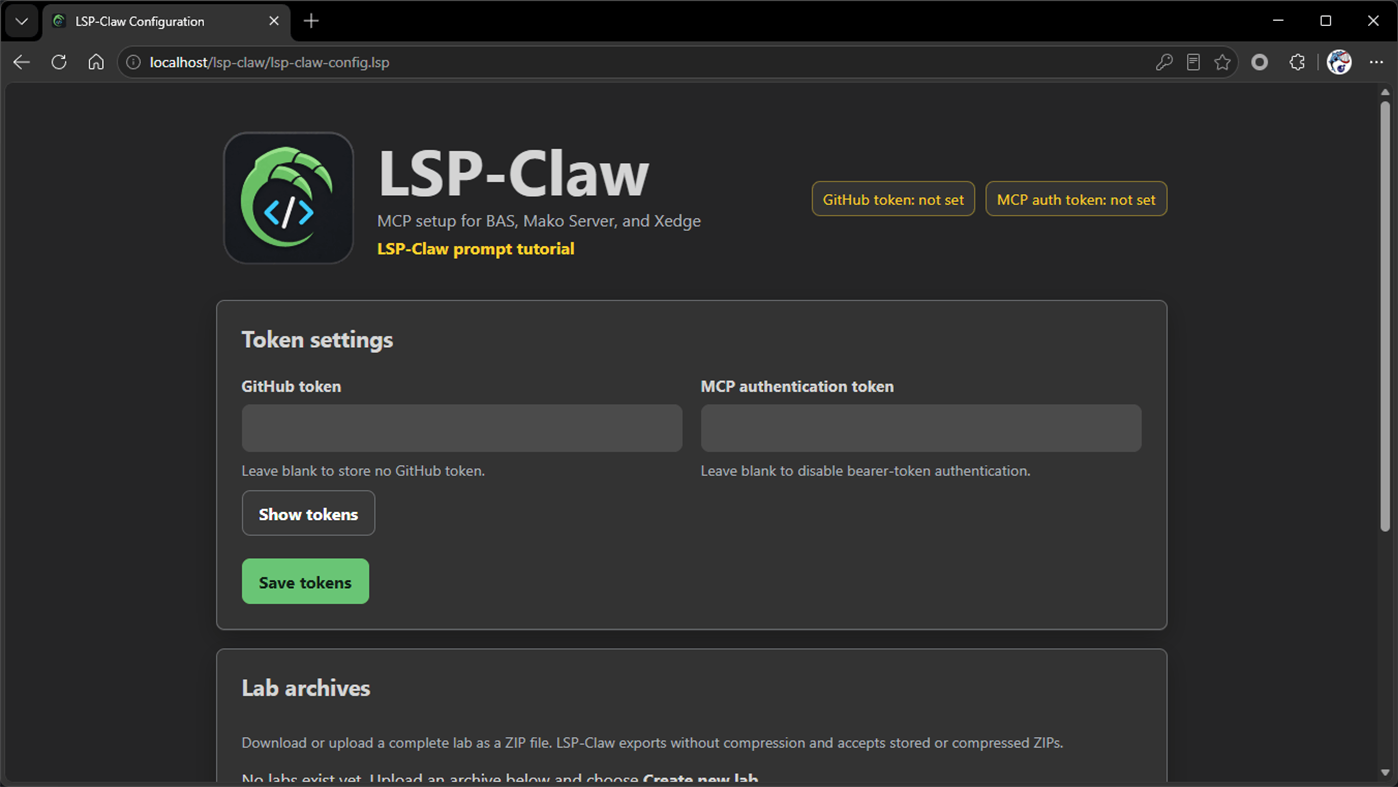Click the 'GitHub token' field label
The image size is (1398, 787).
291,386
